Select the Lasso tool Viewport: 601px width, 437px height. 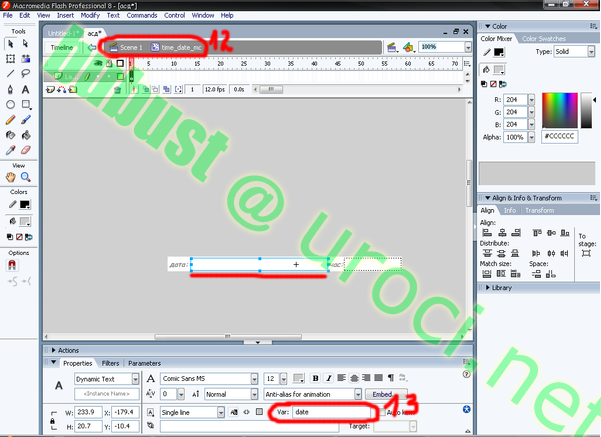tap(25, 74)
